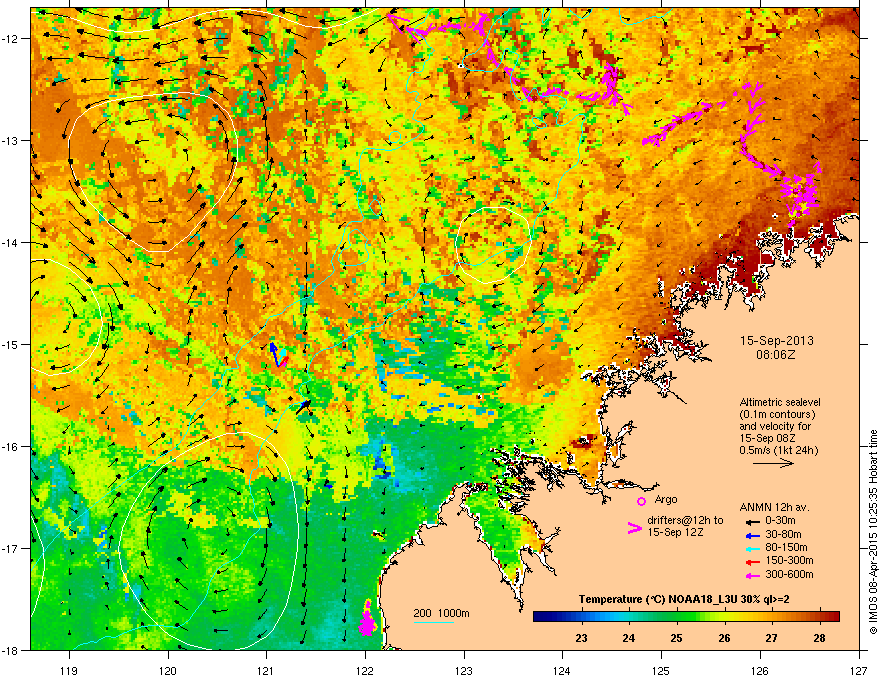Click the 'ANMN 12h av.' legend heading
This screenshot has height=680, width=880.
(x=774, y=507)
